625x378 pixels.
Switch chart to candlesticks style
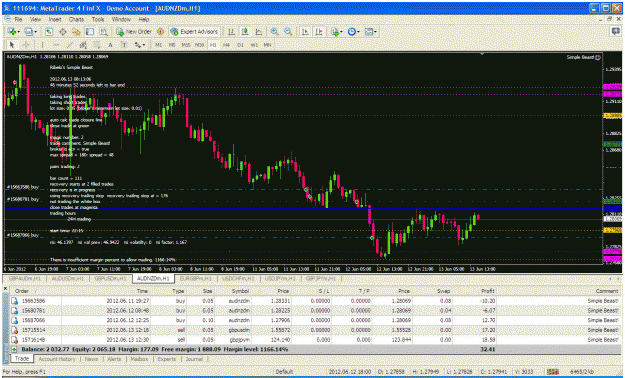point(245,32)
